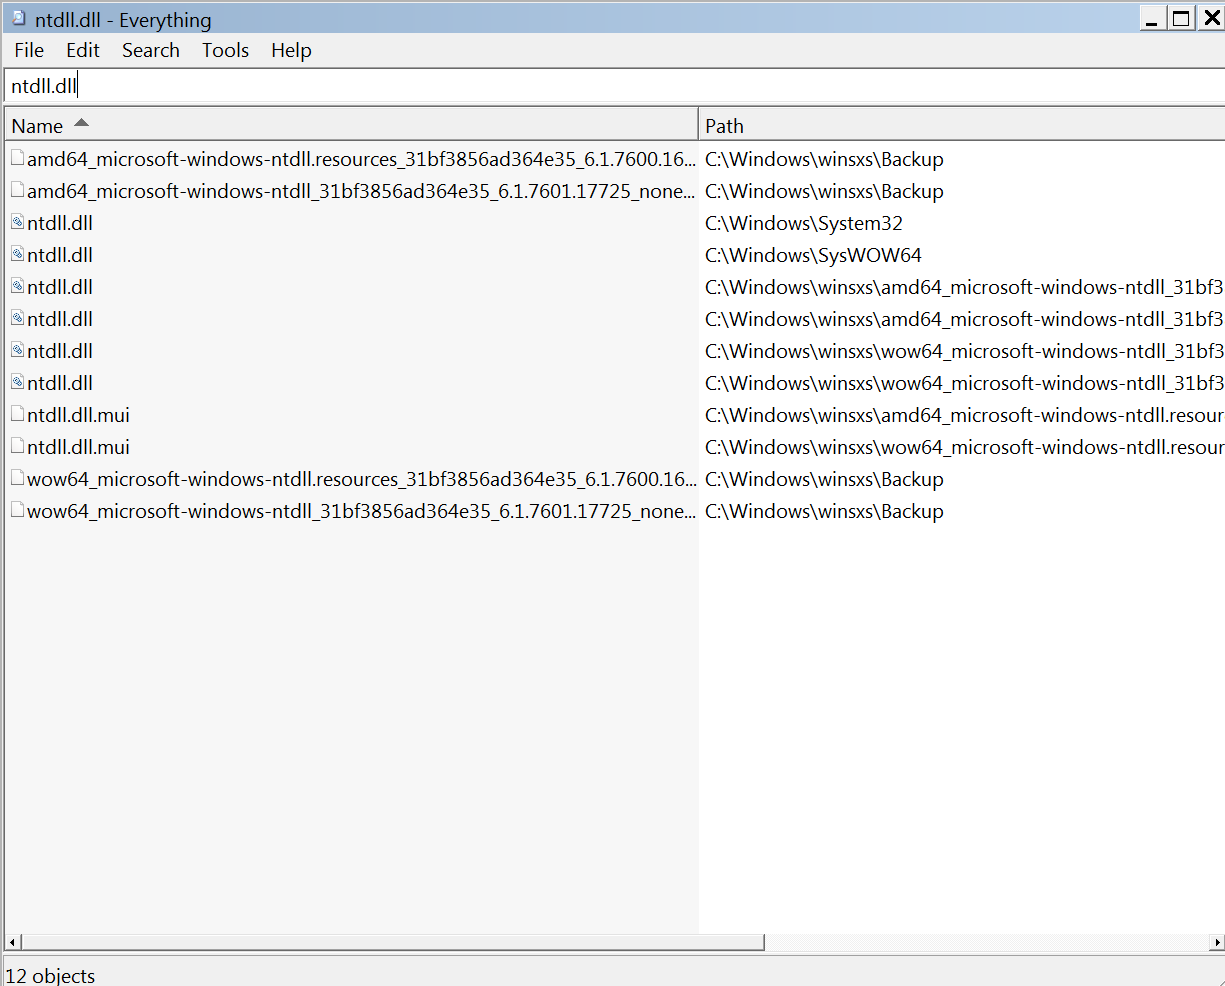Image resolution: width=1225 pixels, height=986 pixels.
Task: Select amd64_microsoft-windows-ntdll.resources file name
Action: tap(361, 159)
